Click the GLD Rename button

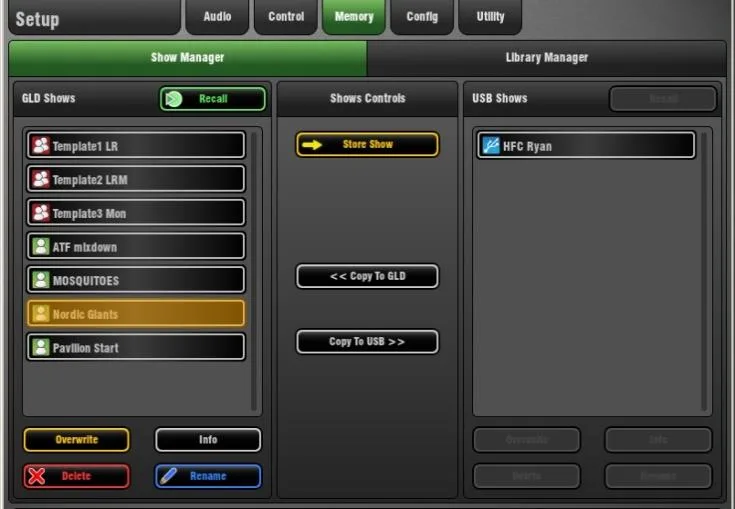[208, 476]
